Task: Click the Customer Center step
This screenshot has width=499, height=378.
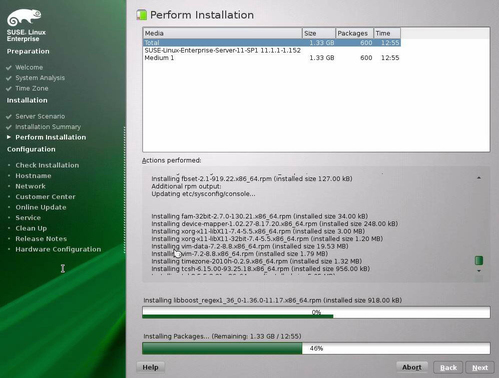Action: click(x=45, y=197)
